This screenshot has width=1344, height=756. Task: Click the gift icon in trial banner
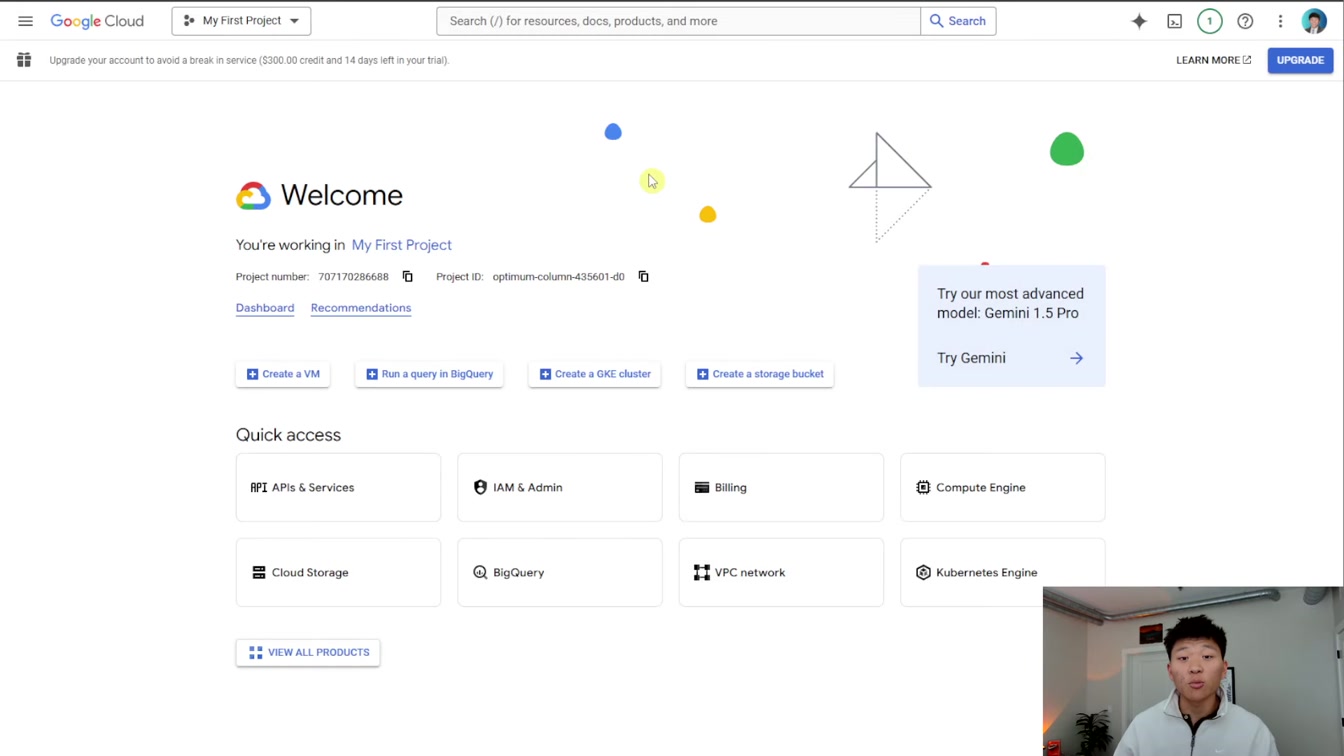(24, 60)
